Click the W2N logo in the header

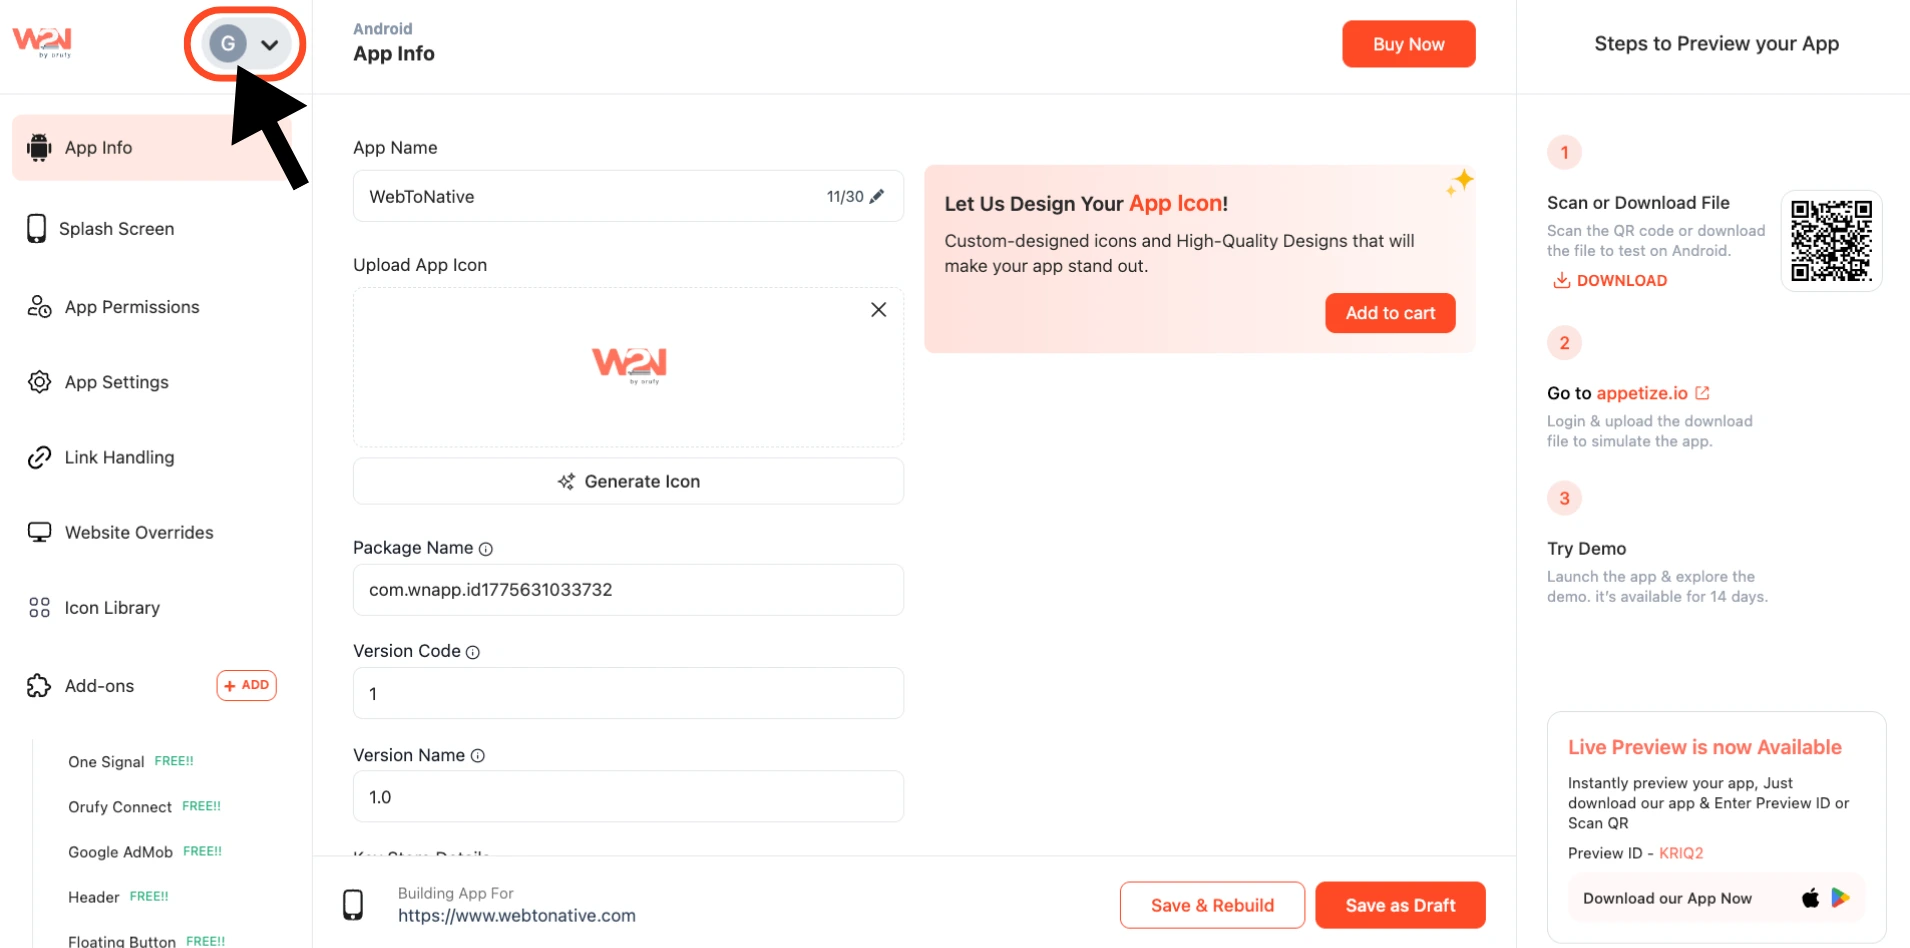click(x=42, y=41)
